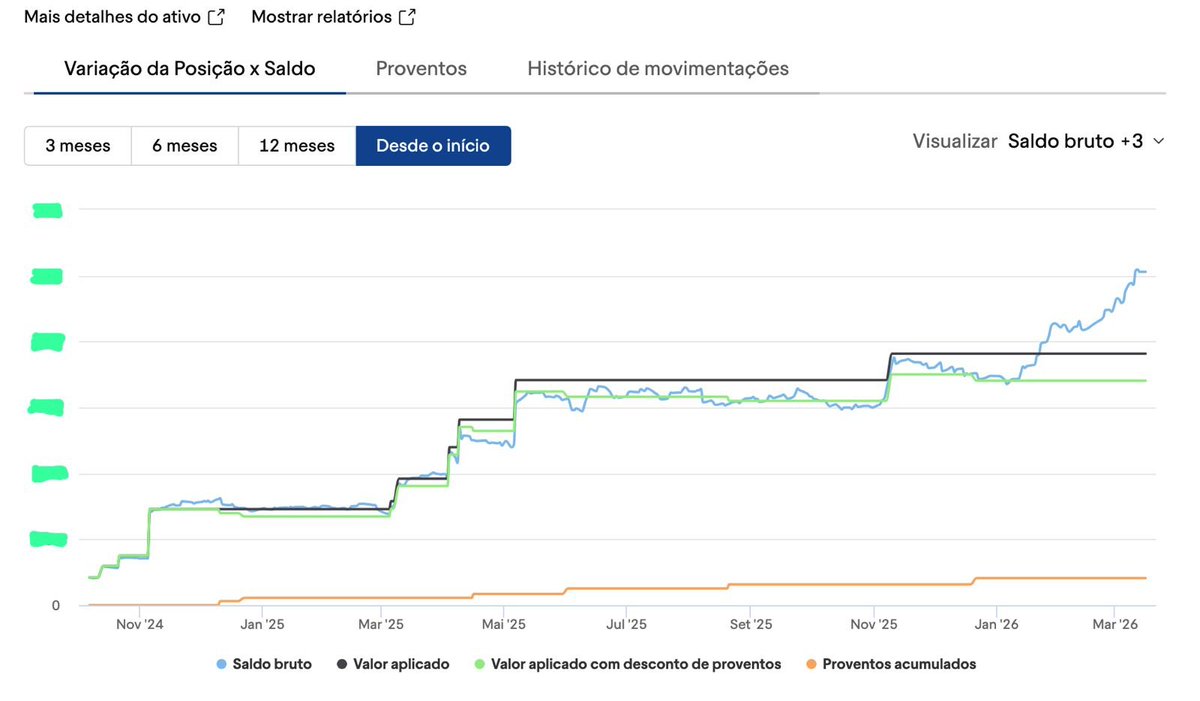Open the external link icon next to Mais detalhes do ativo
The image size is (1200, 701).
pyautogui.click(x=216, y=17)
